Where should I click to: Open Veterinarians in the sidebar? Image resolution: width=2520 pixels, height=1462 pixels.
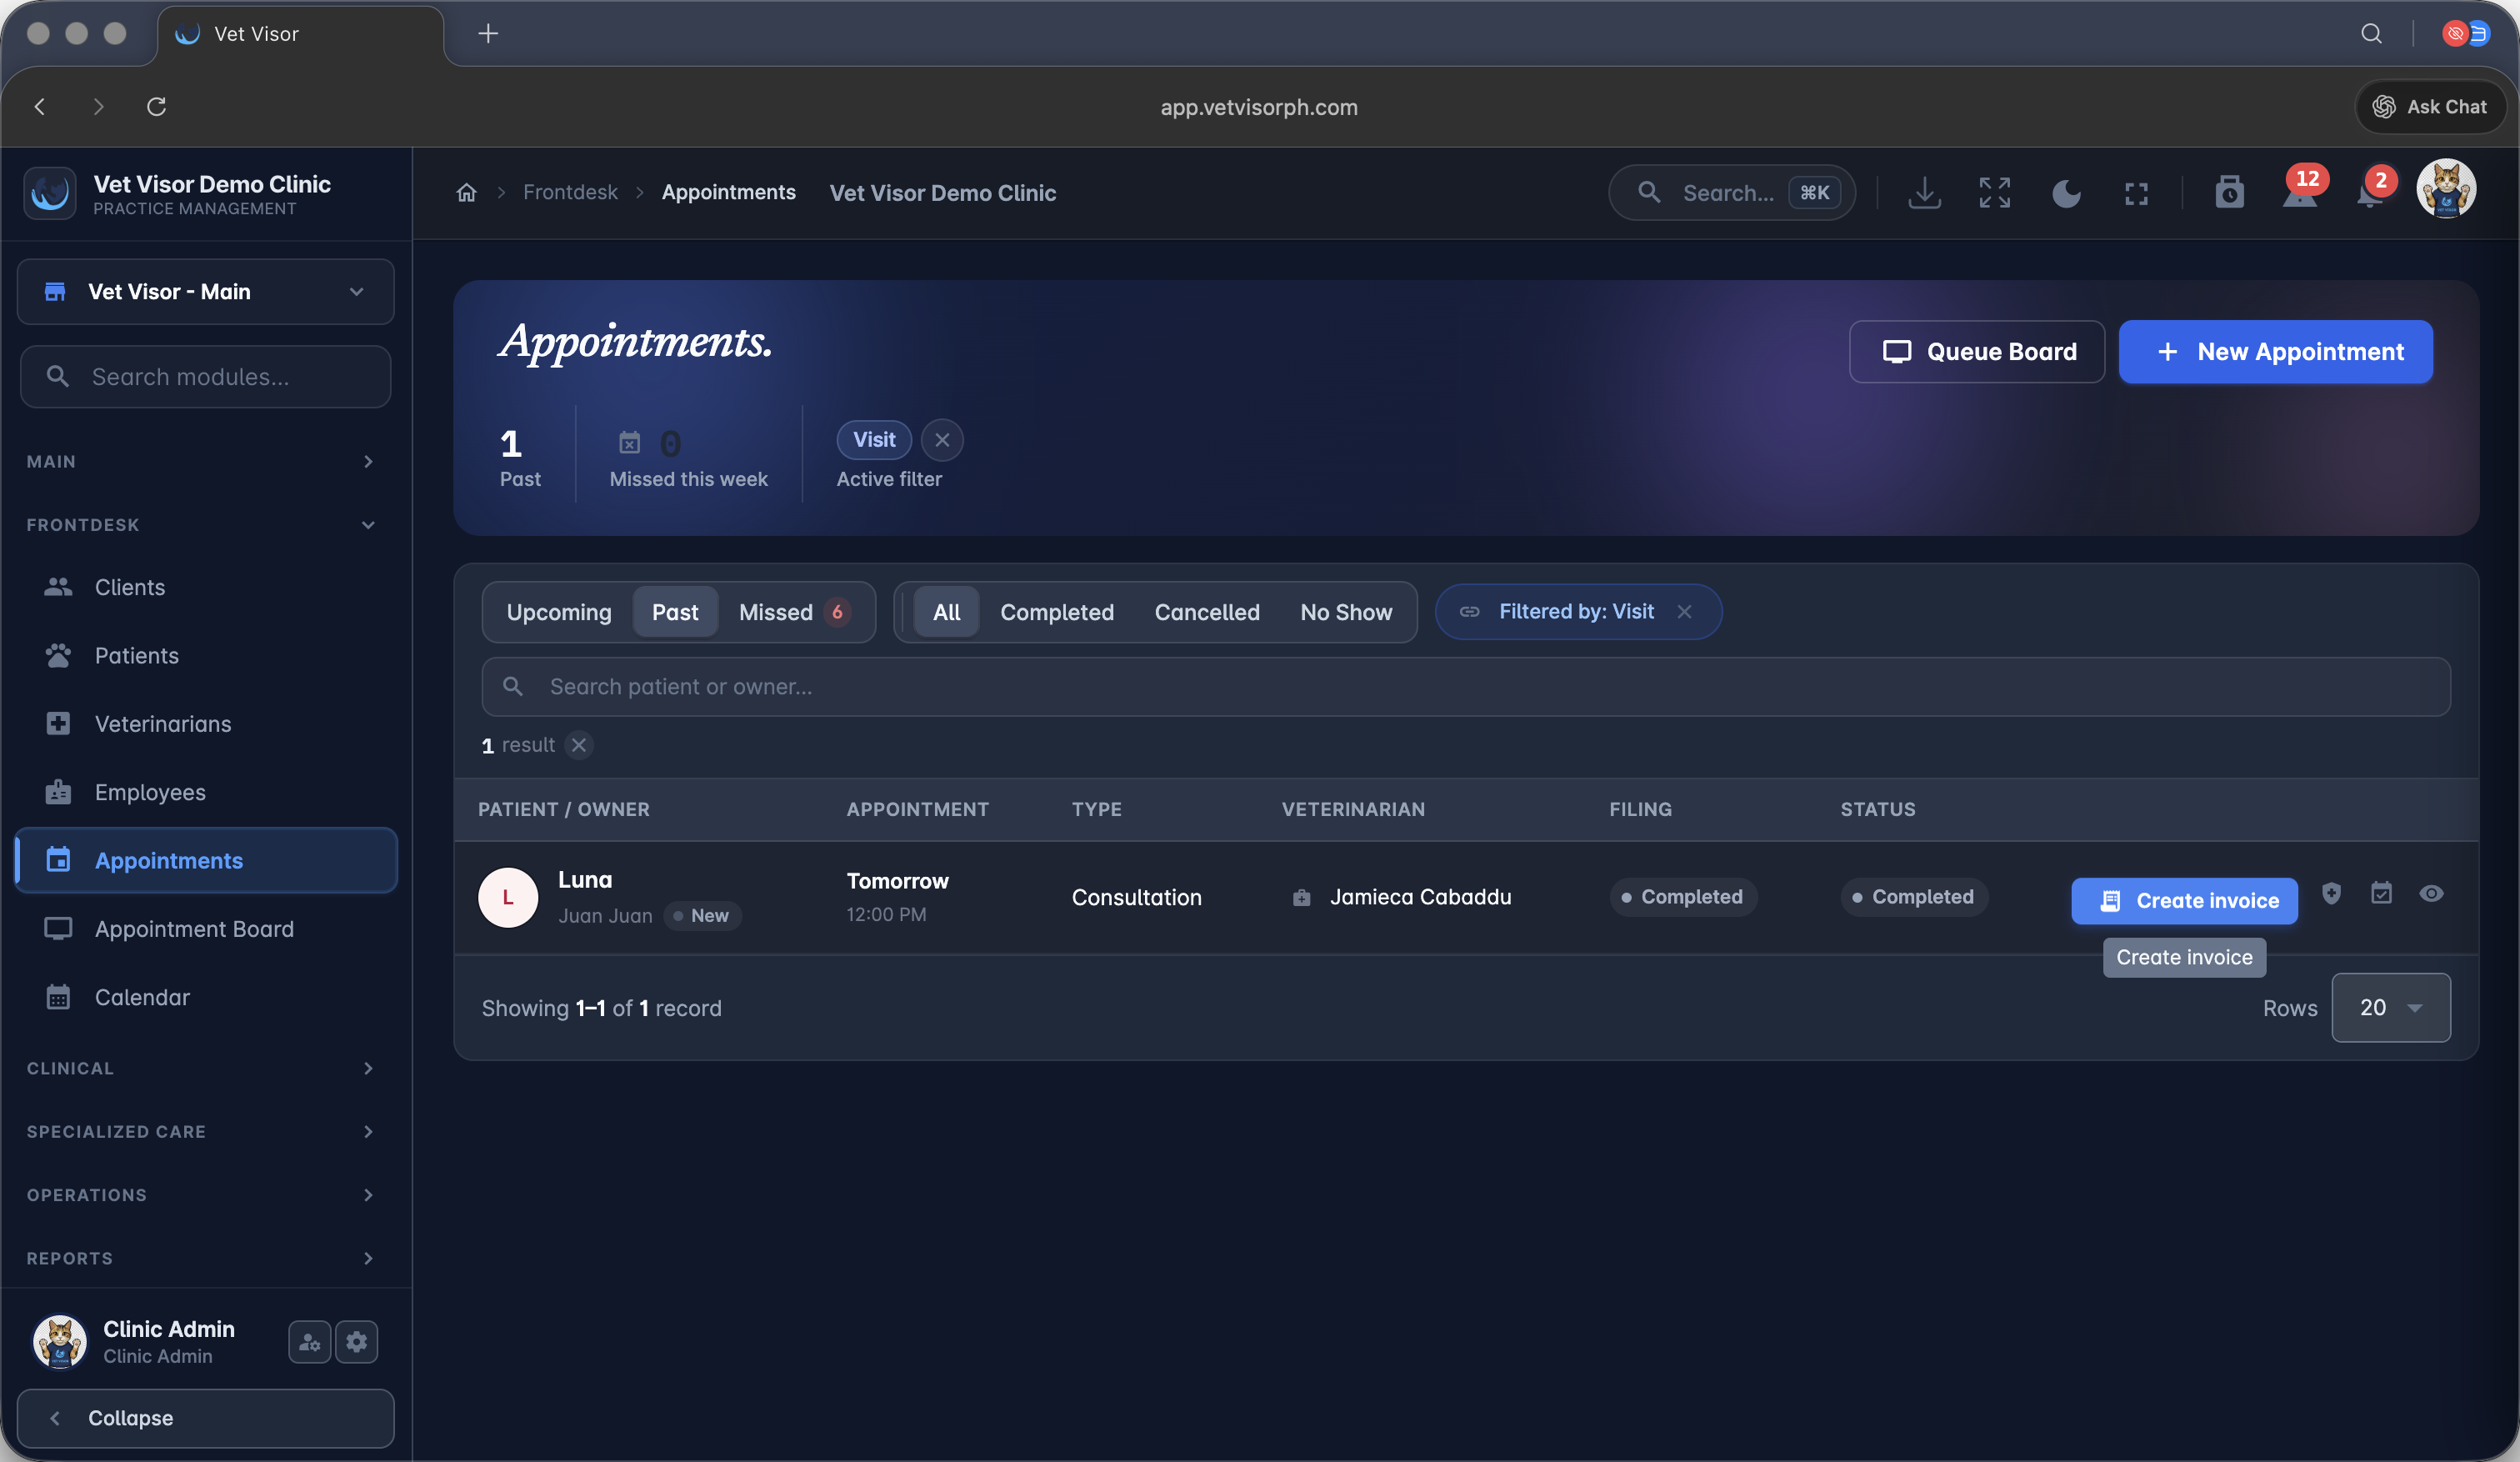(206, 724)
